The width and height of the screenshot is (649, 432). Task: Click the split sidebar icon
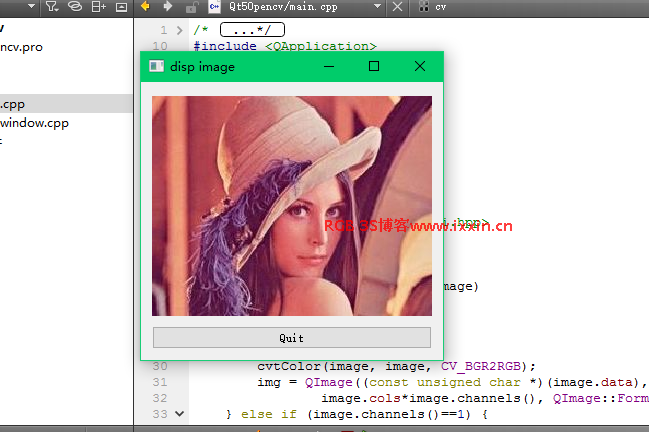[x=99, y=7]
